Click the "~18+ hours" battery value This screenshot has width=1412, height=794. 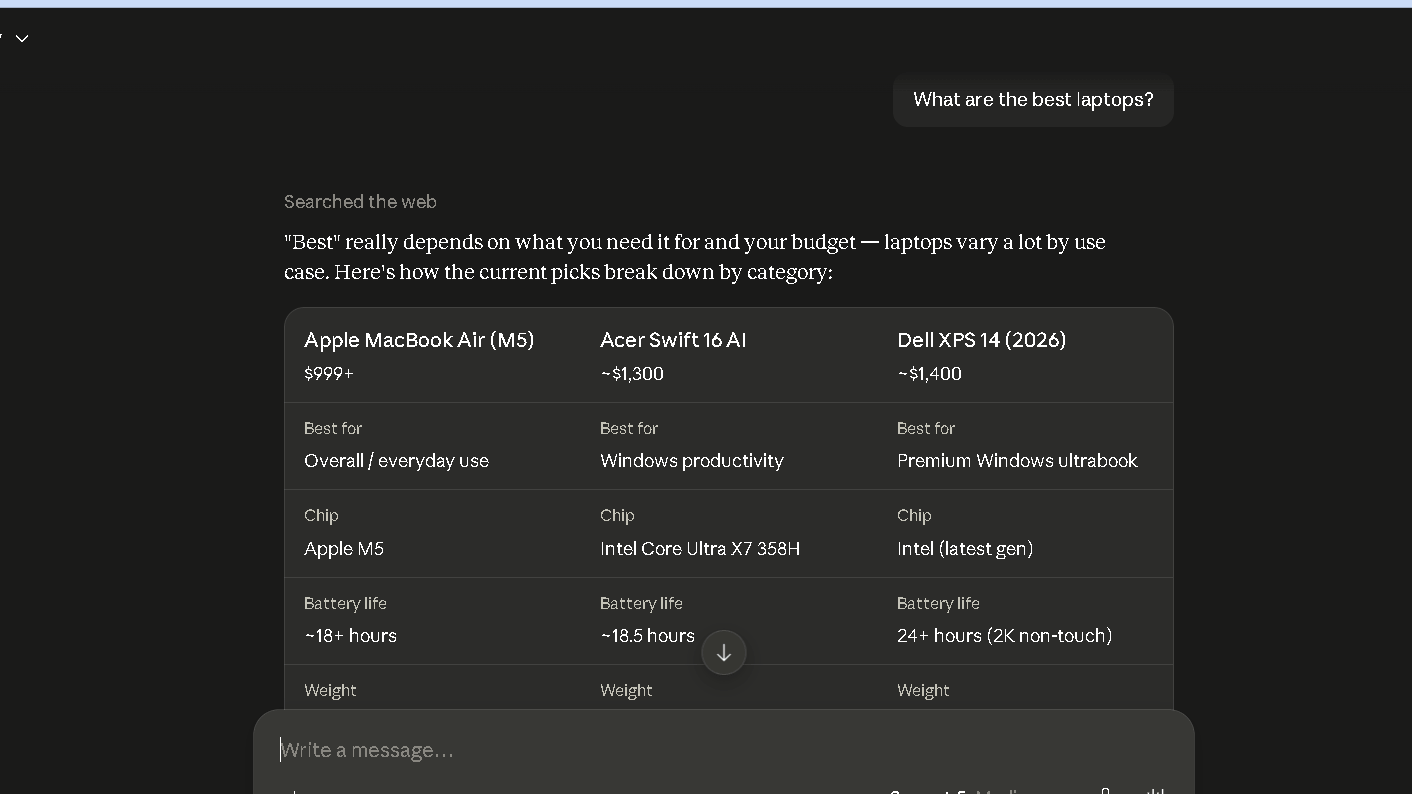(350, 636)
